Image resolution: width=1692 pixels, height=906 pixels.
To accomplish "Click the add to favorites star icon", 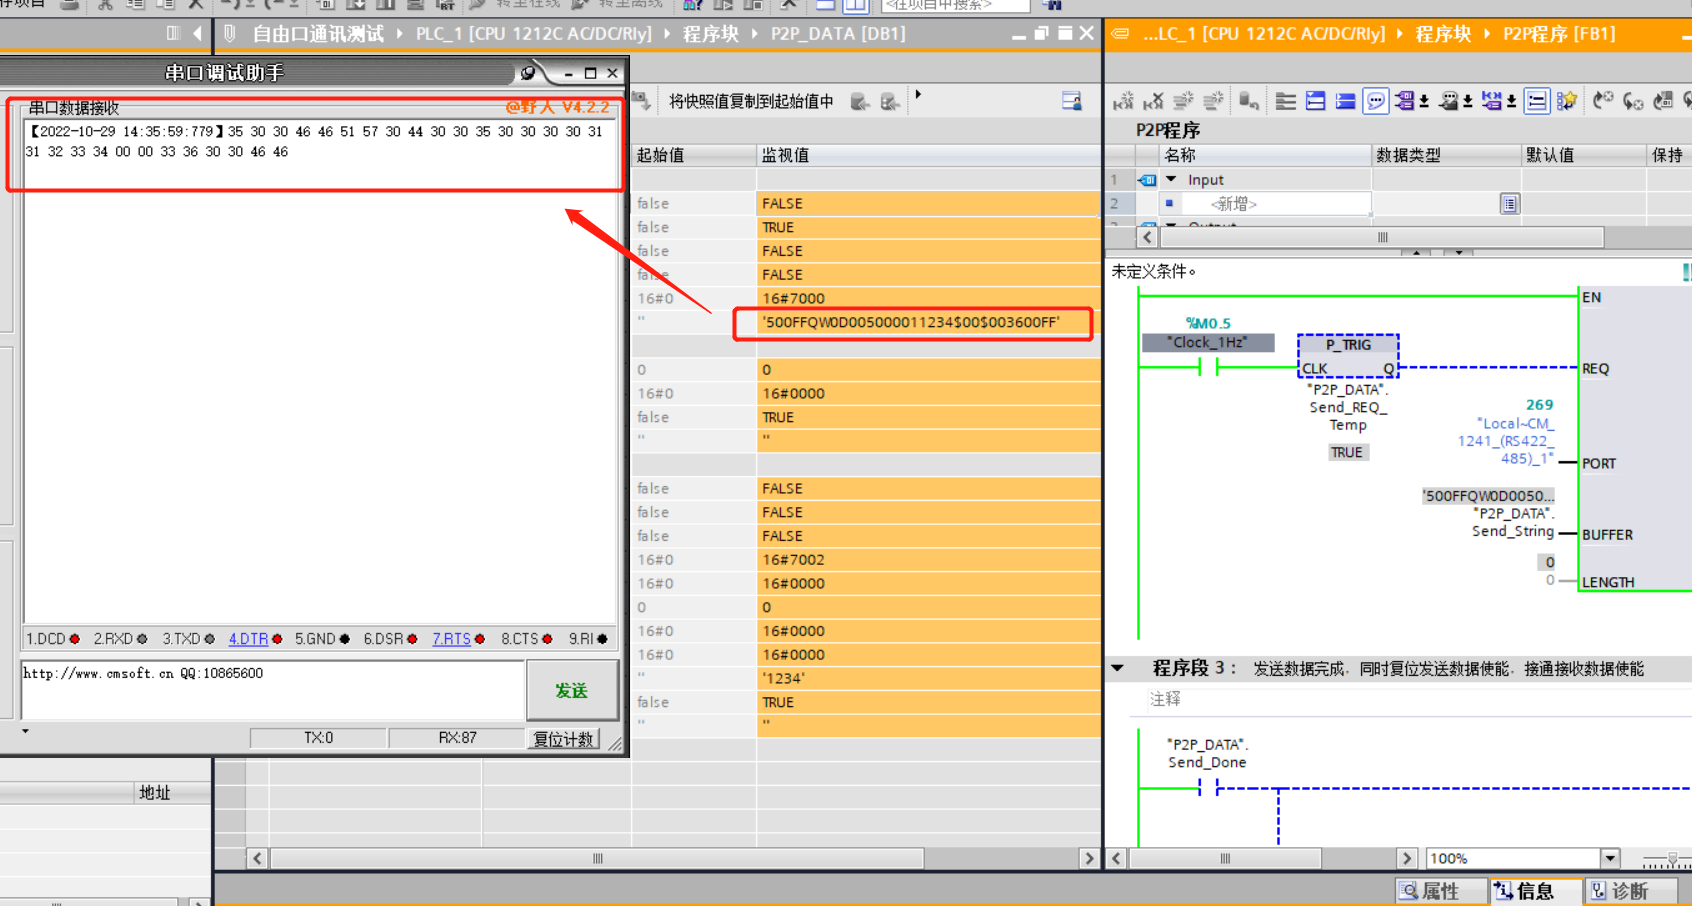I will point(1567,101).
